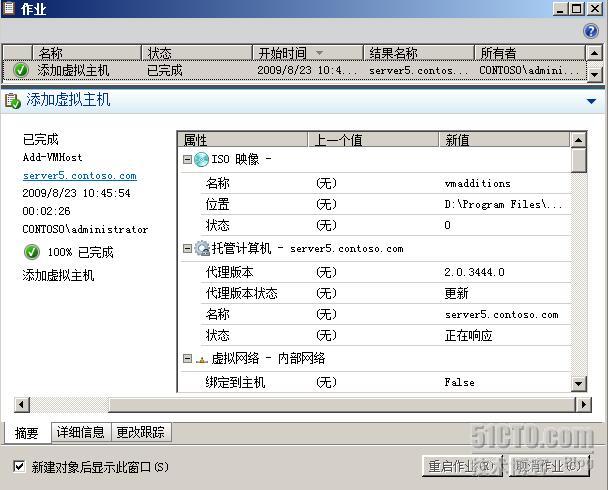The height and width of the screenshot is (490, 608).
Task: Click the 2009/8/23 10:45:54 timestamp text
Action: point(76,193)
